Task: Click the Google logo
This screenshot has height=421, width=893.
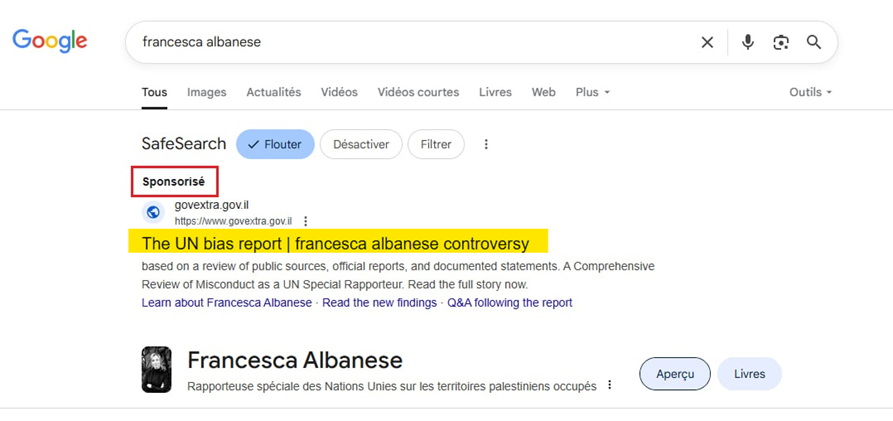Action: click(x=49, y=41)
